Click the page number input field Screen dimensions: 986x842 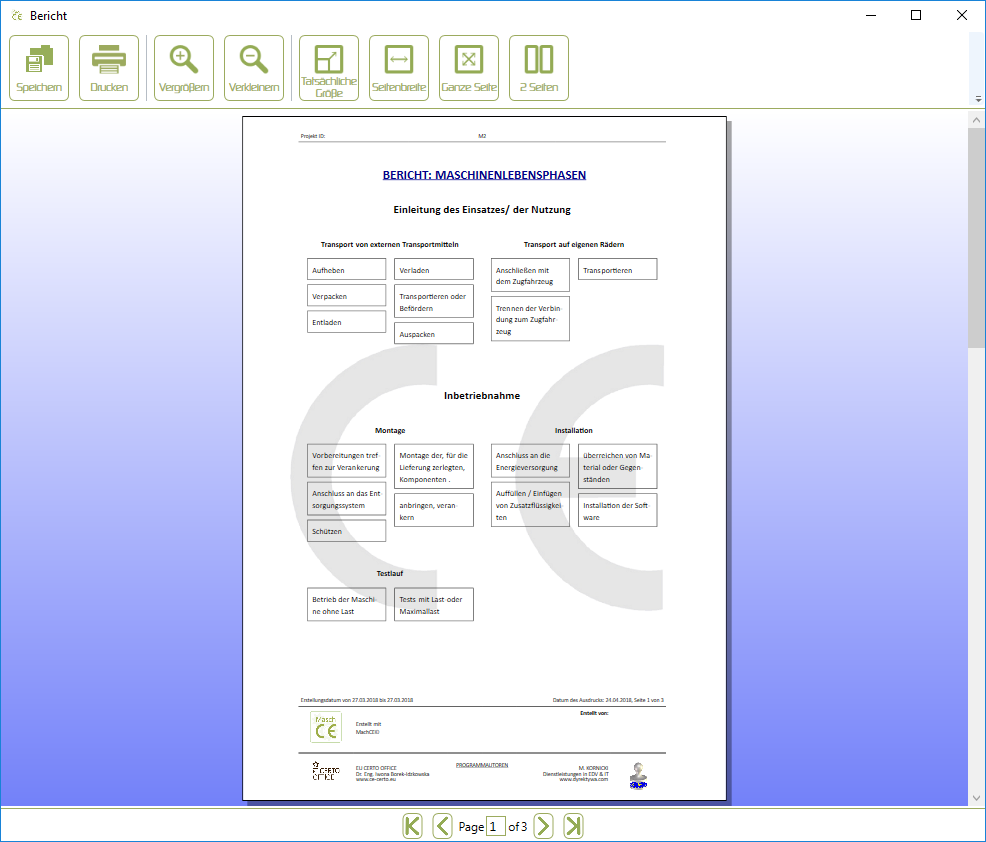point(495,827)
